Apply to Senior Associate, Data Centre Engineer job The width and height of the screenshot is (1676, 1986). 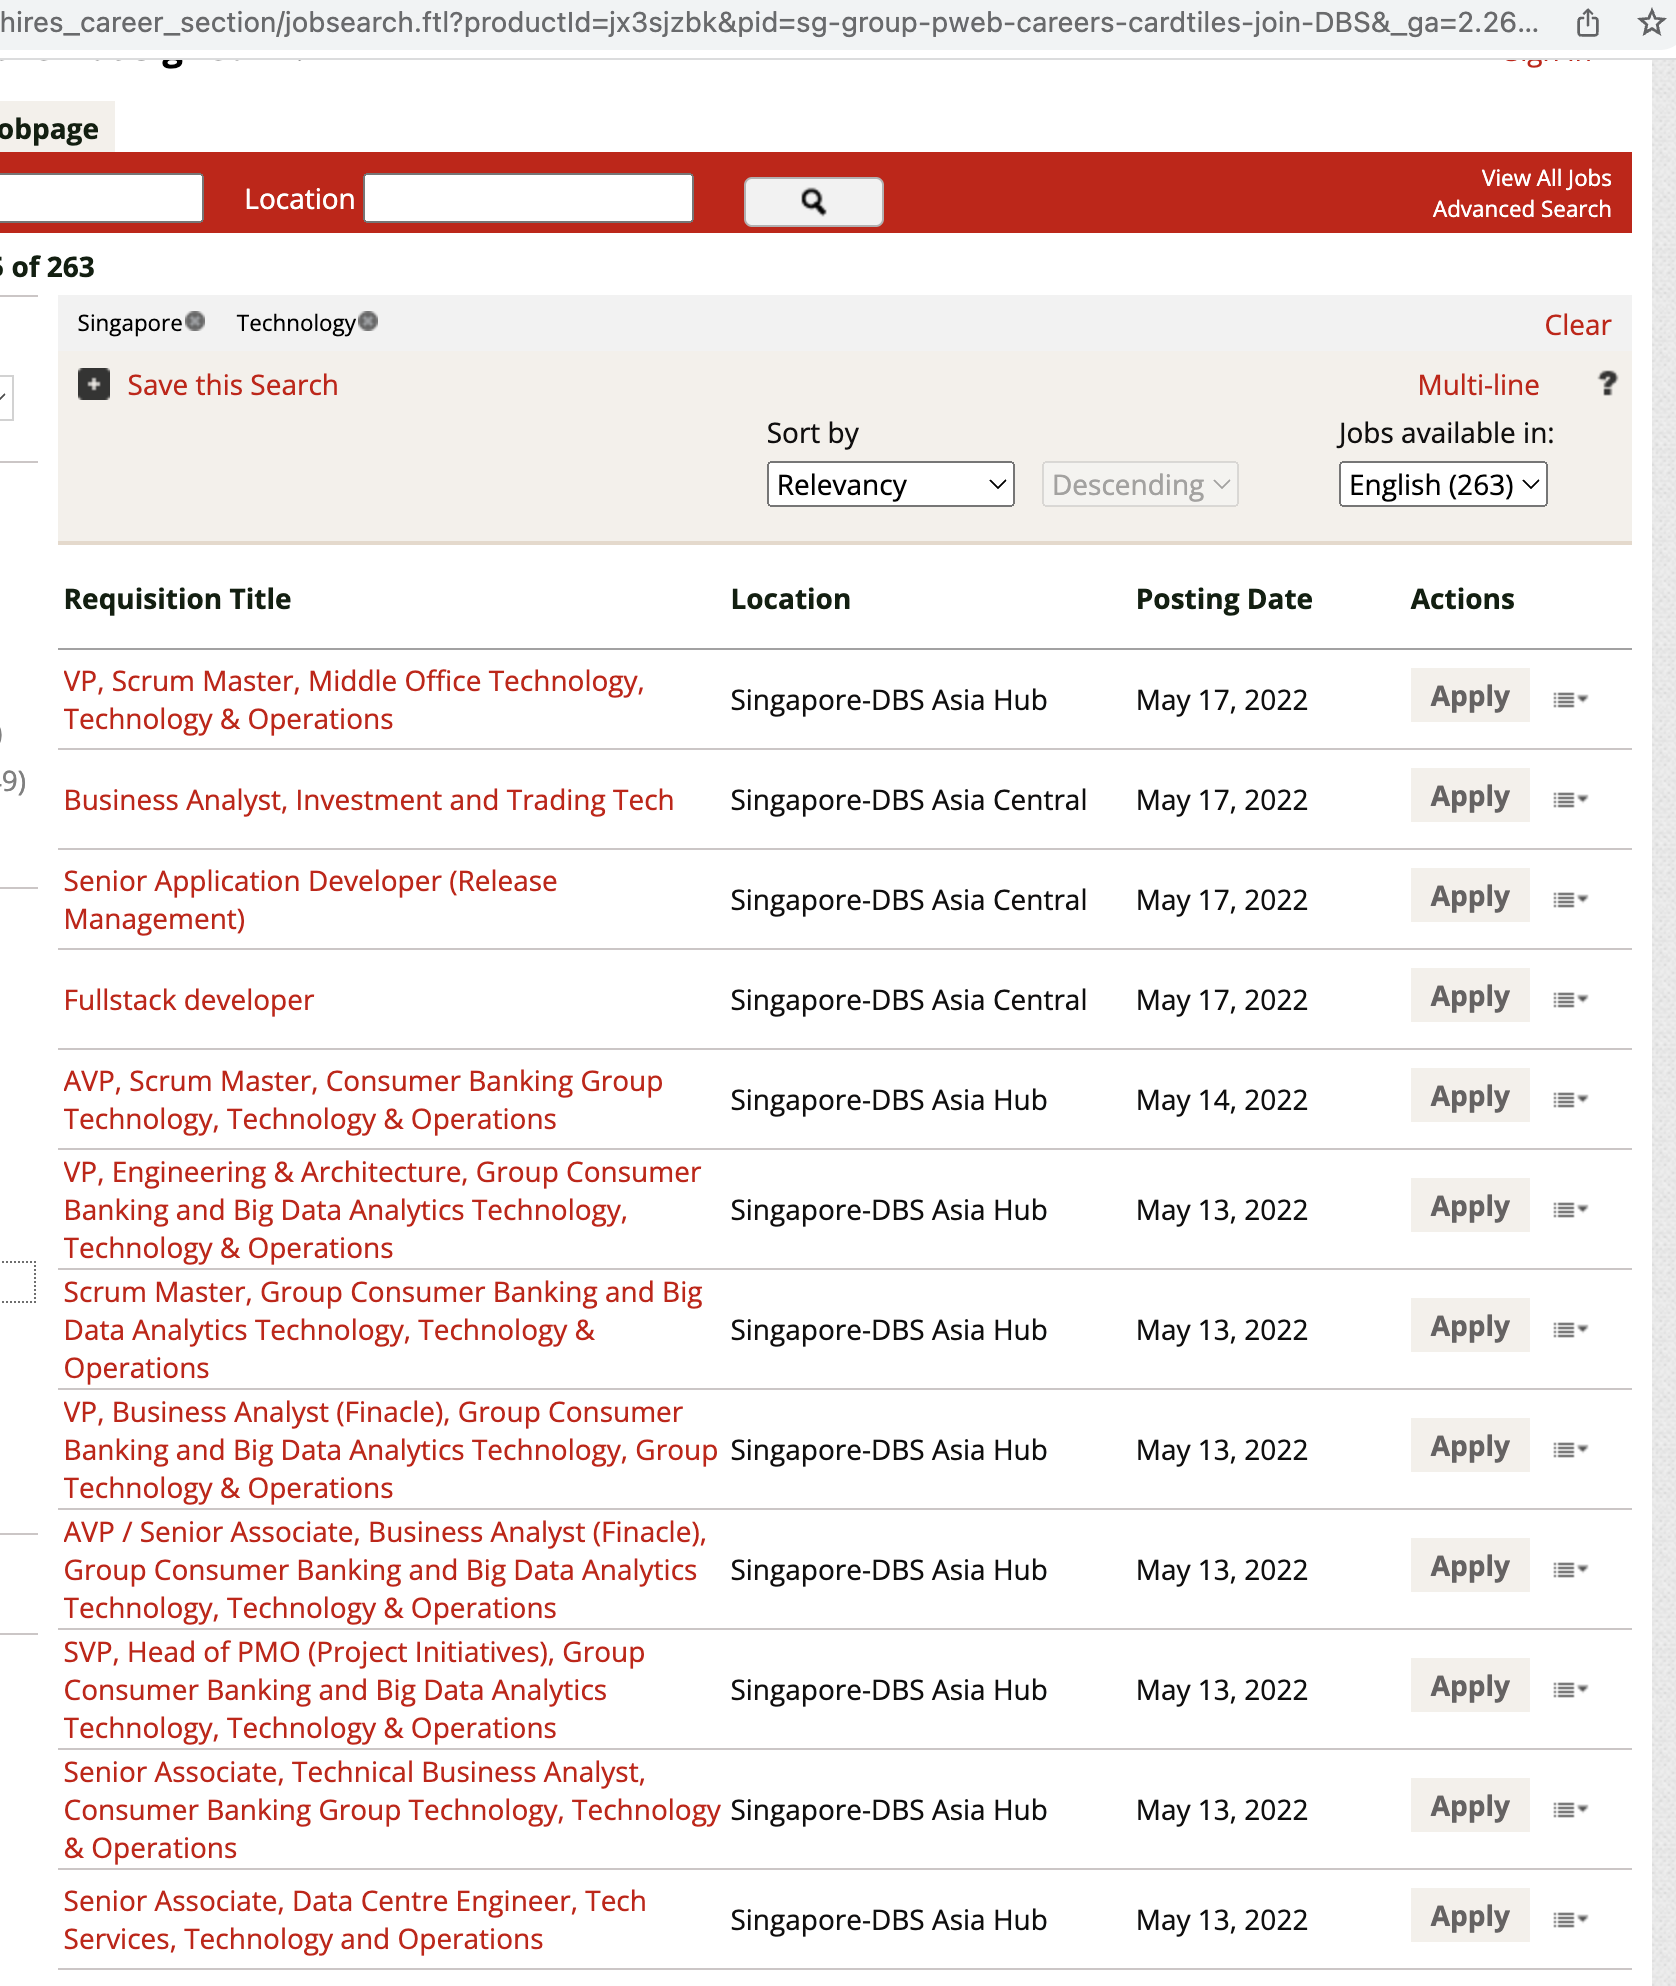pyautogui.click(x=1469, y=1916)
